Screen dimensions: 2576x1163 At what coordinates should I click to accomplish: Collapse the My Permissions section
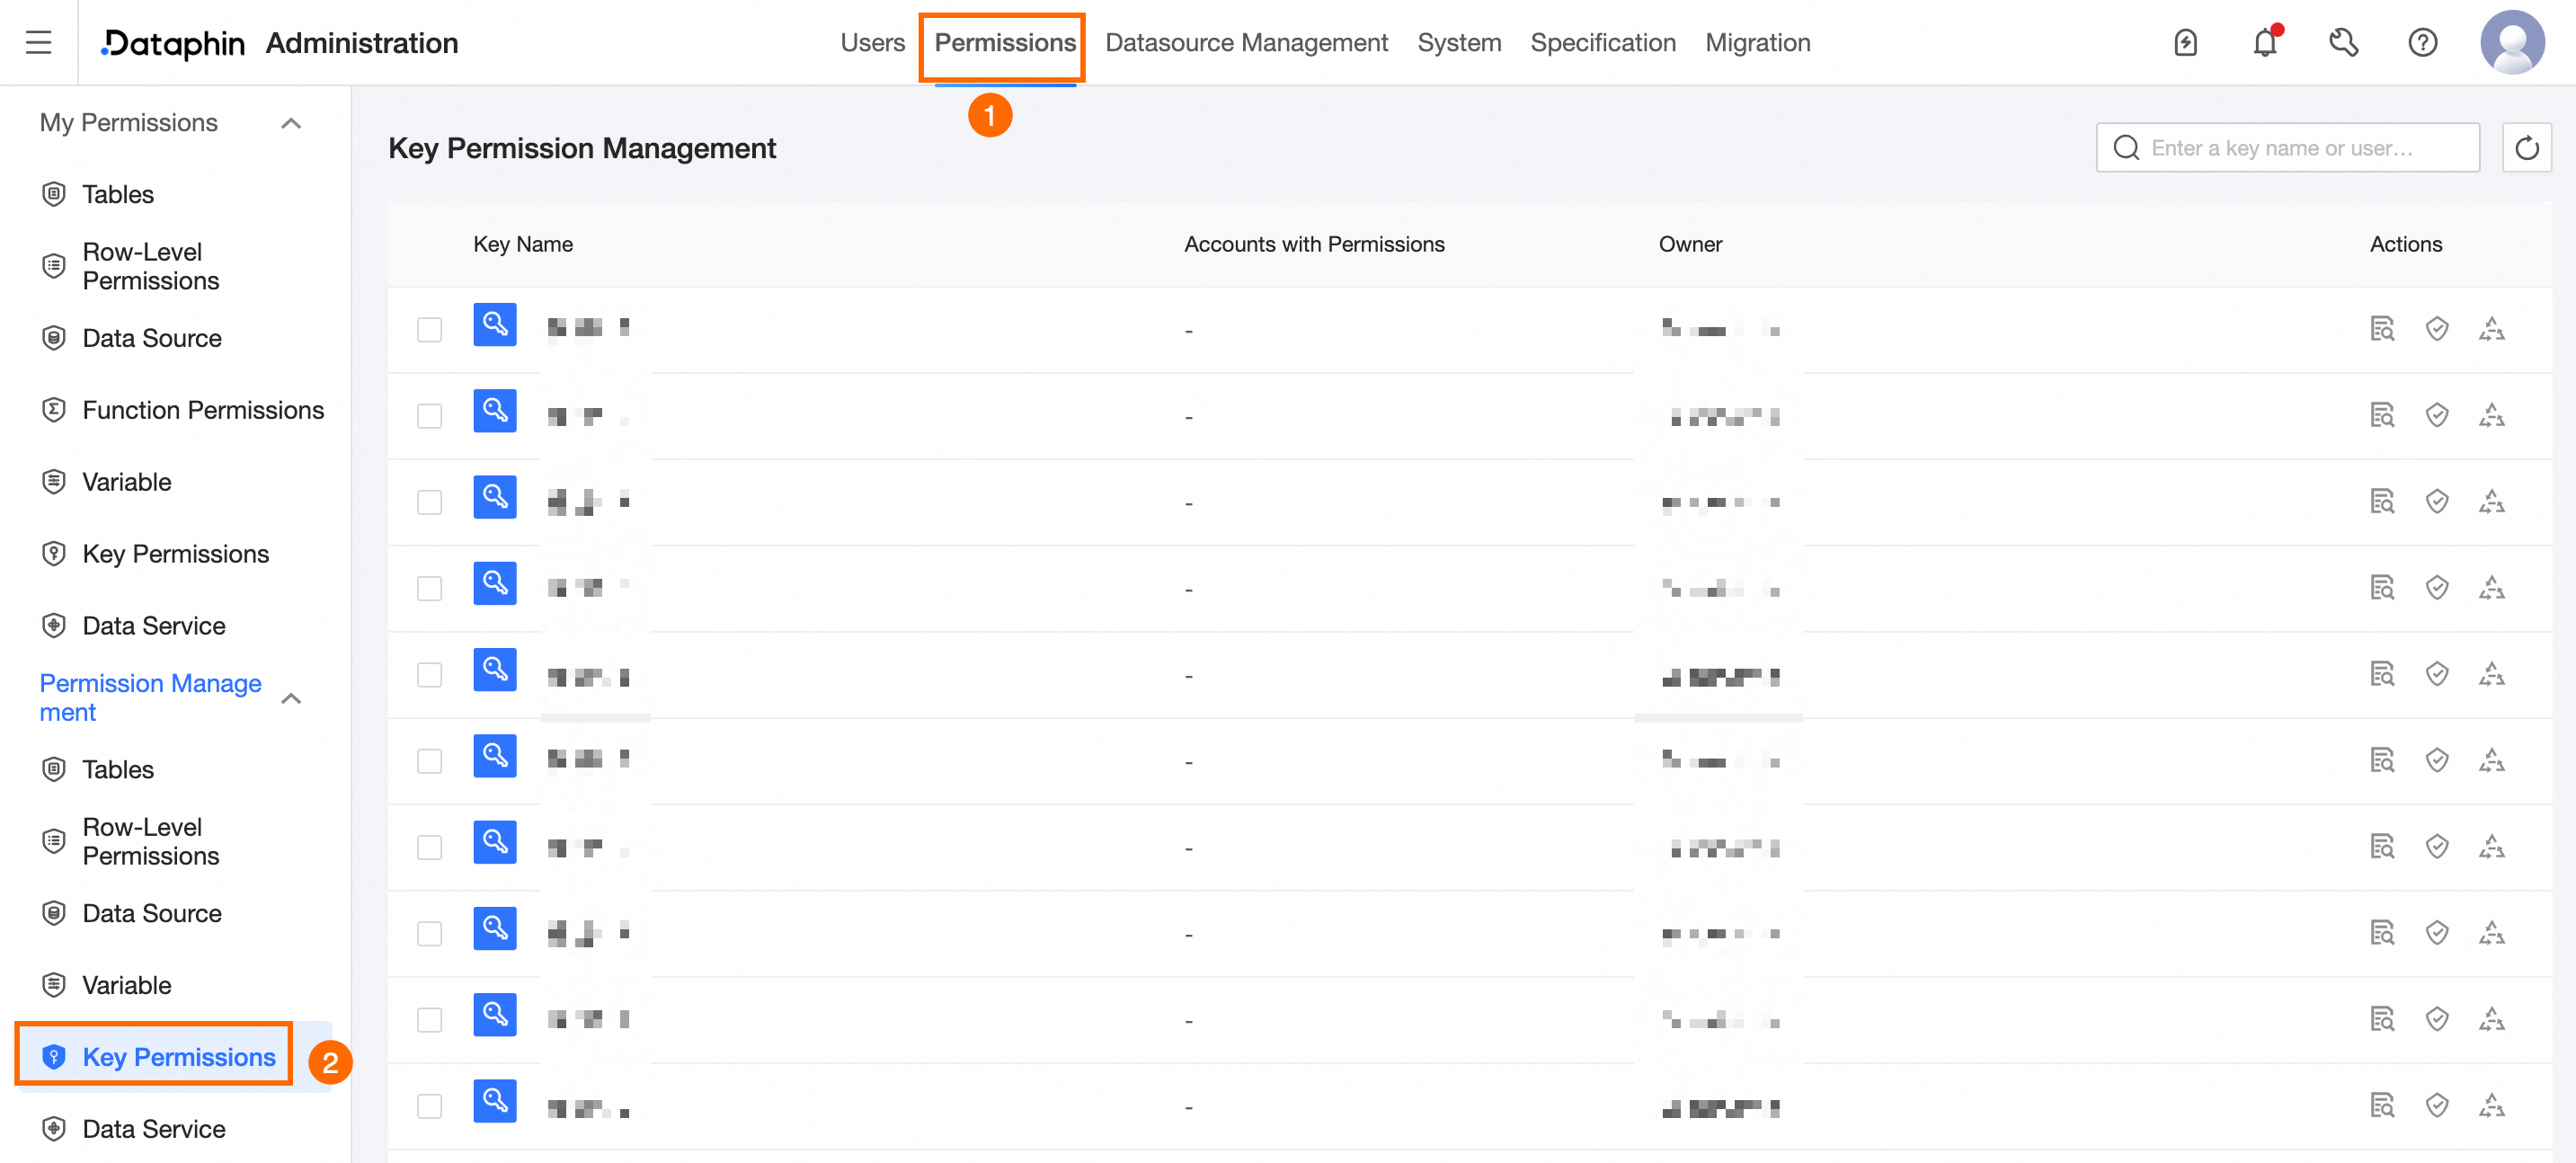pos(291,123)
